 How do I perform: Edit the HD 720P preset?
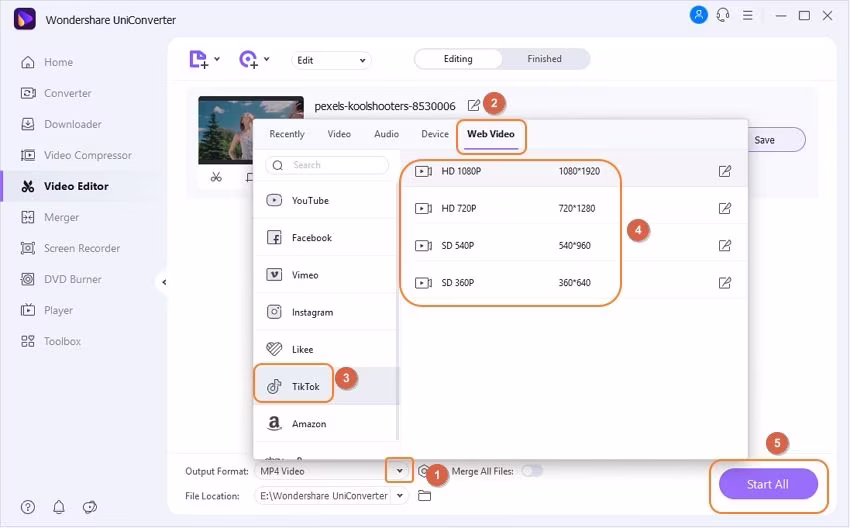(x=725, y=208)
